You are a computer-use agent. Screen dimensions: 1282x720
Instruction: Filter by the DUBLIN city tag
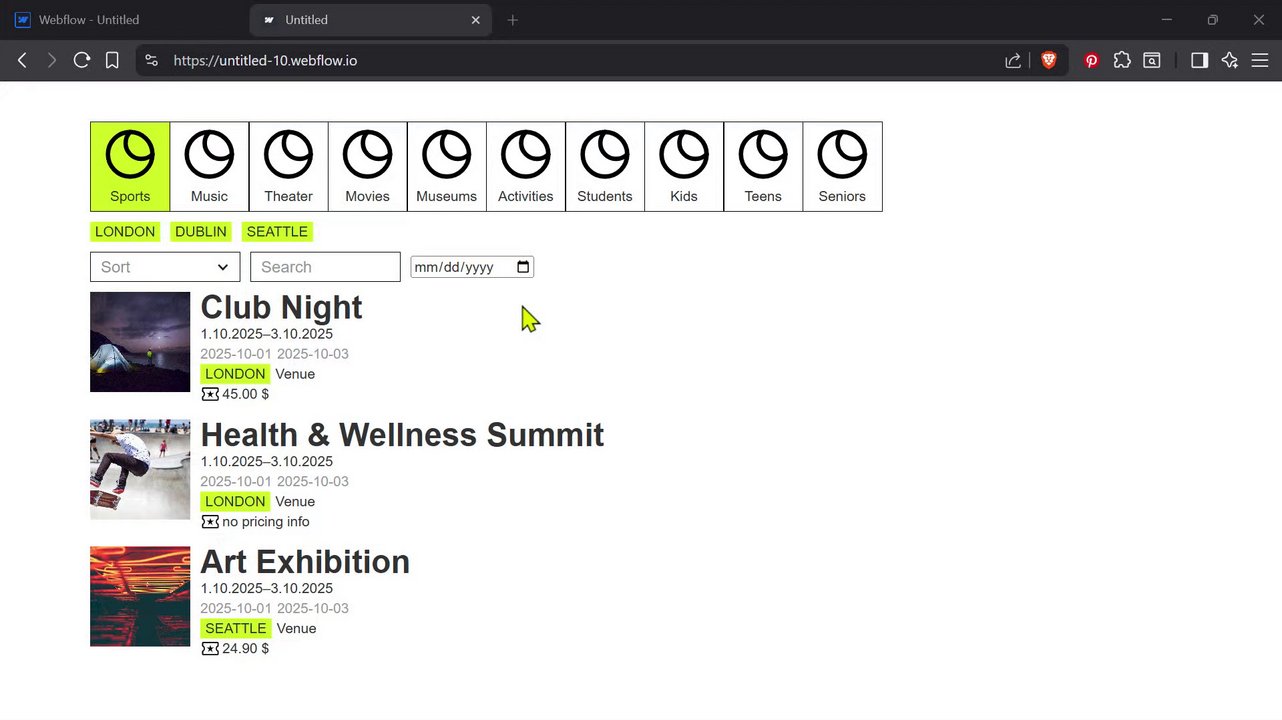201,232
